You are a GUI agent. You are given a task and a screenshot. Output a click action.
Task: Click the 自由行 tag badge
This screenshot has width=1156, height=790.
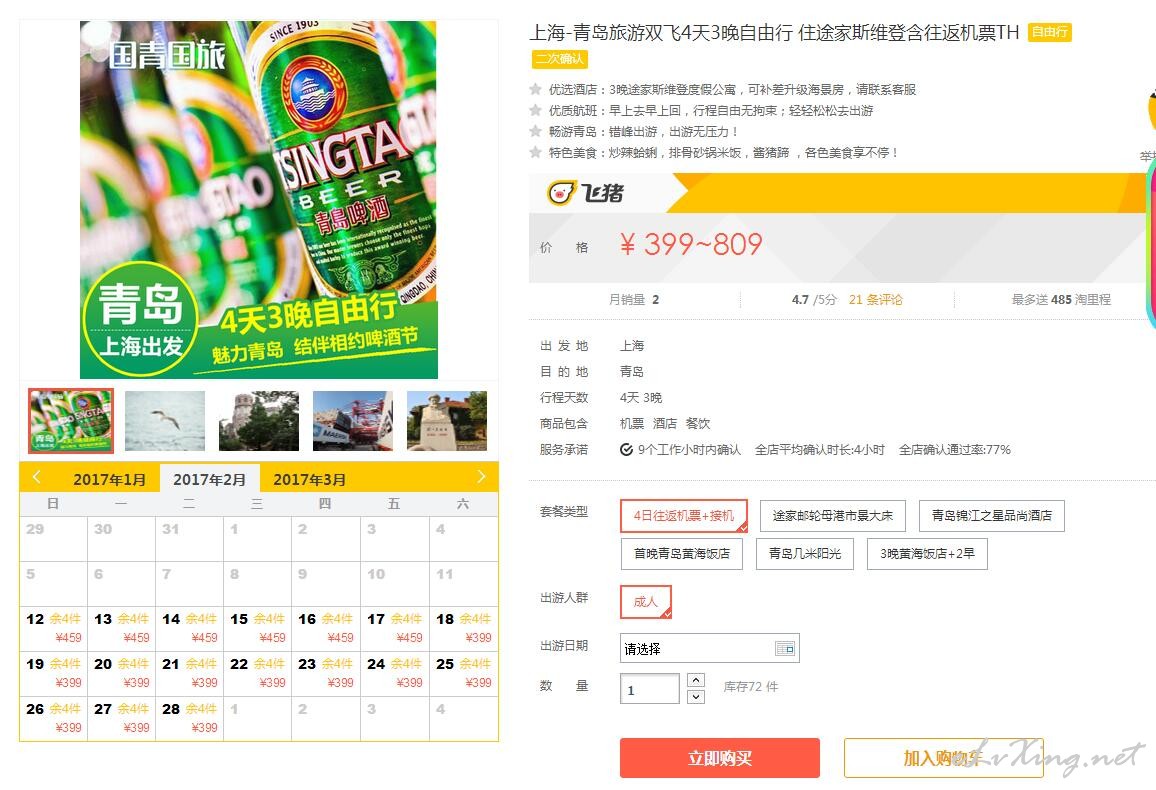point(1050,32)
